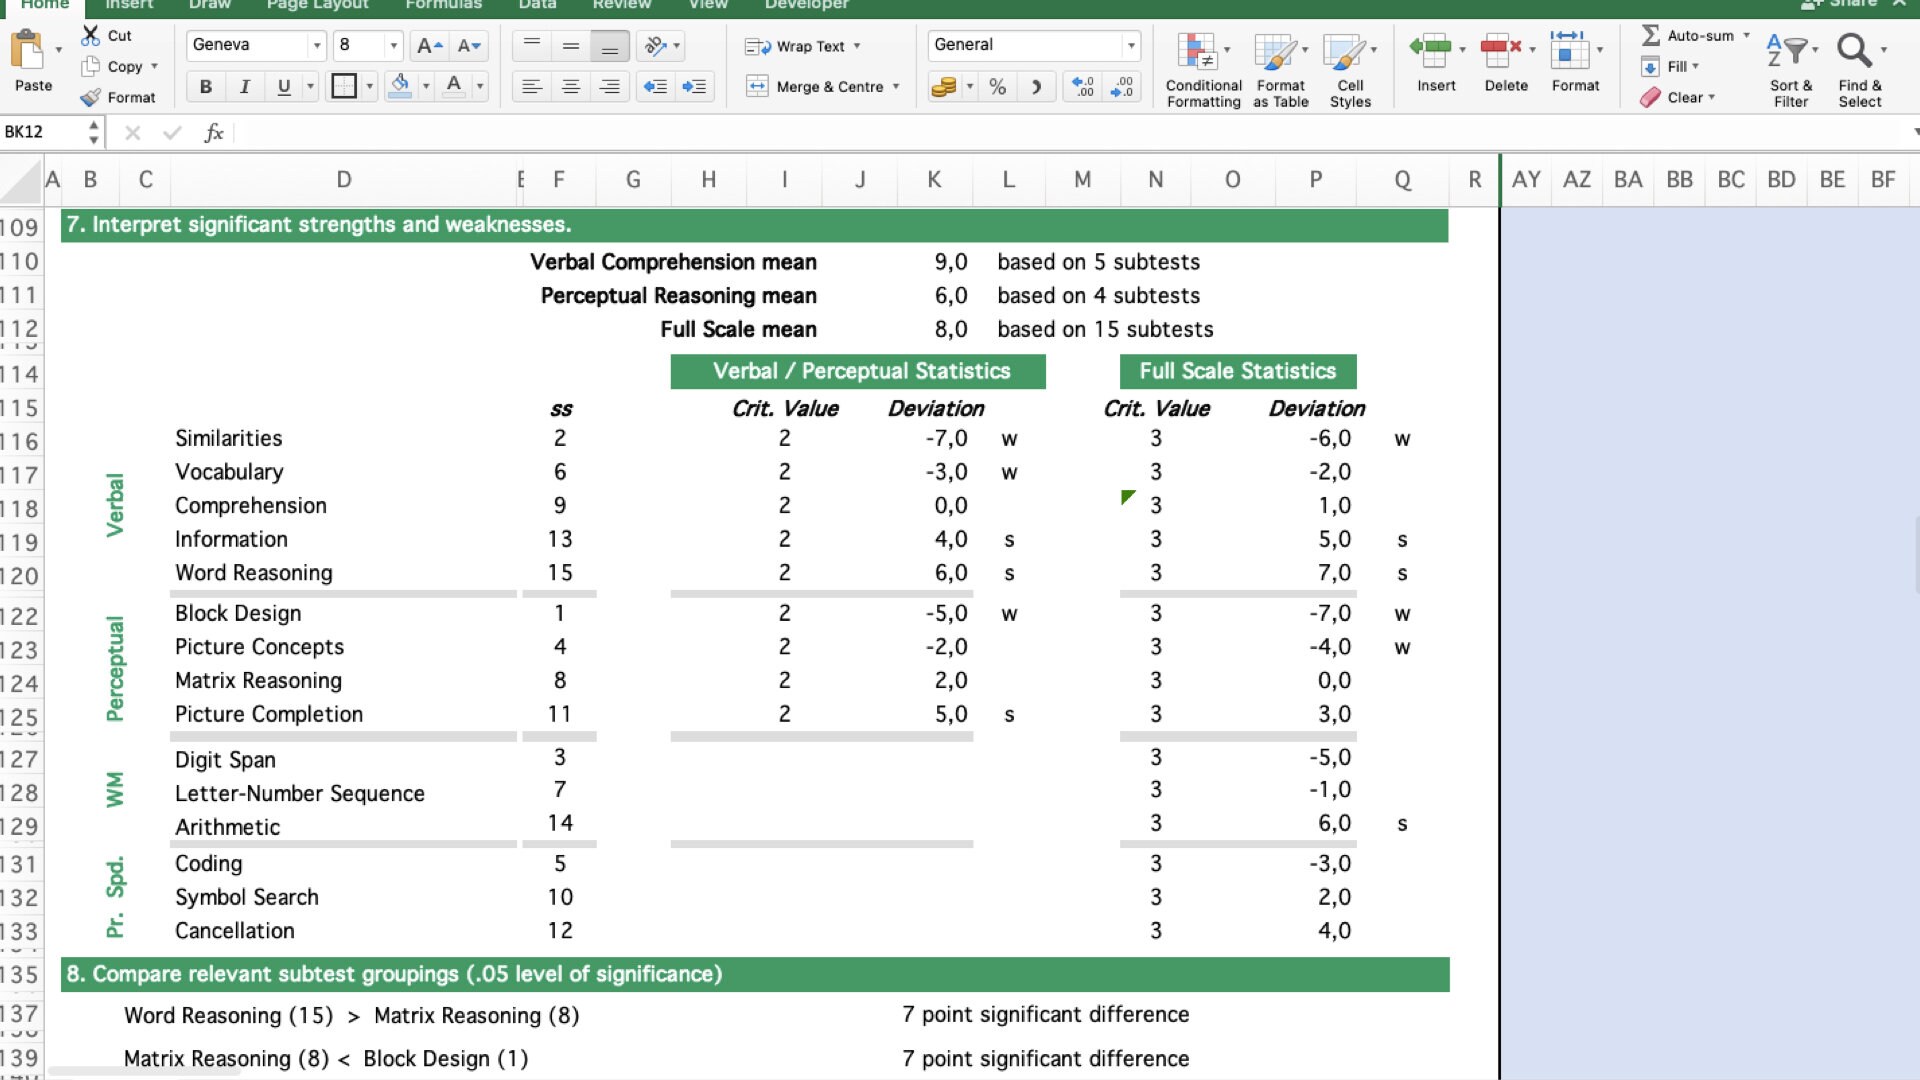Apply percent number format

(x=996, y=87)
